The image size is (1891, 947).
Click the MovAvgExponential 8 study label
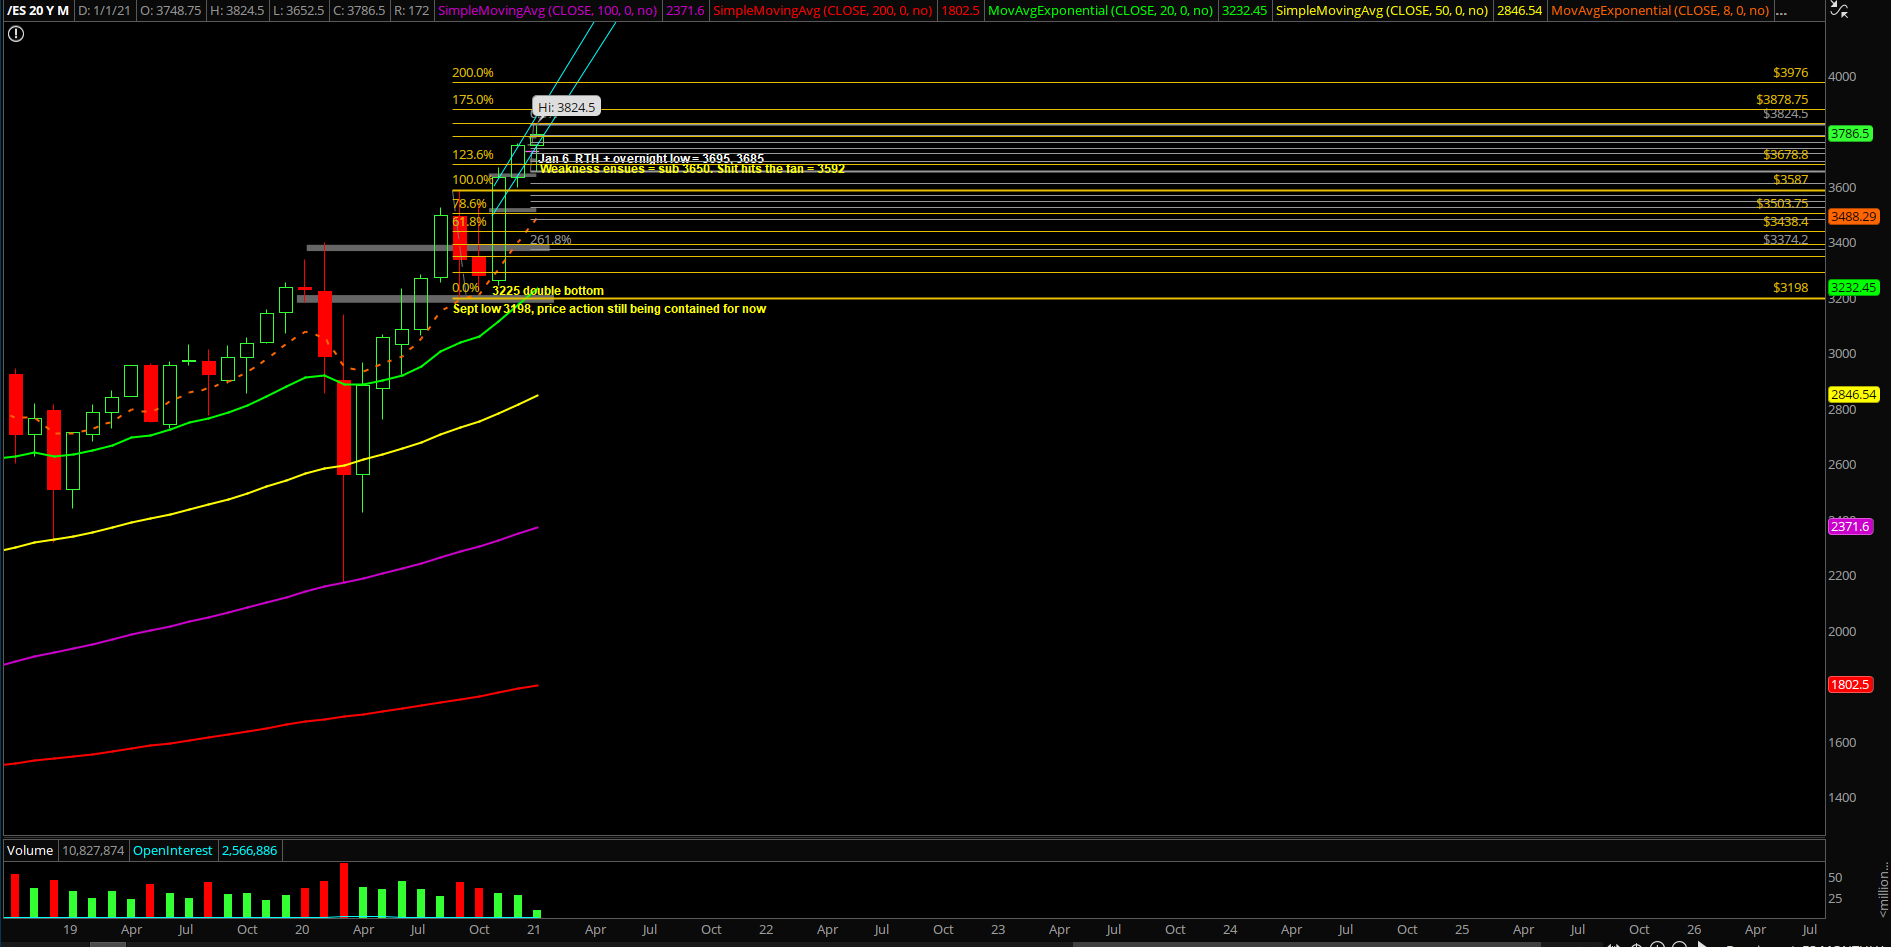click(x=1659, y=11)
